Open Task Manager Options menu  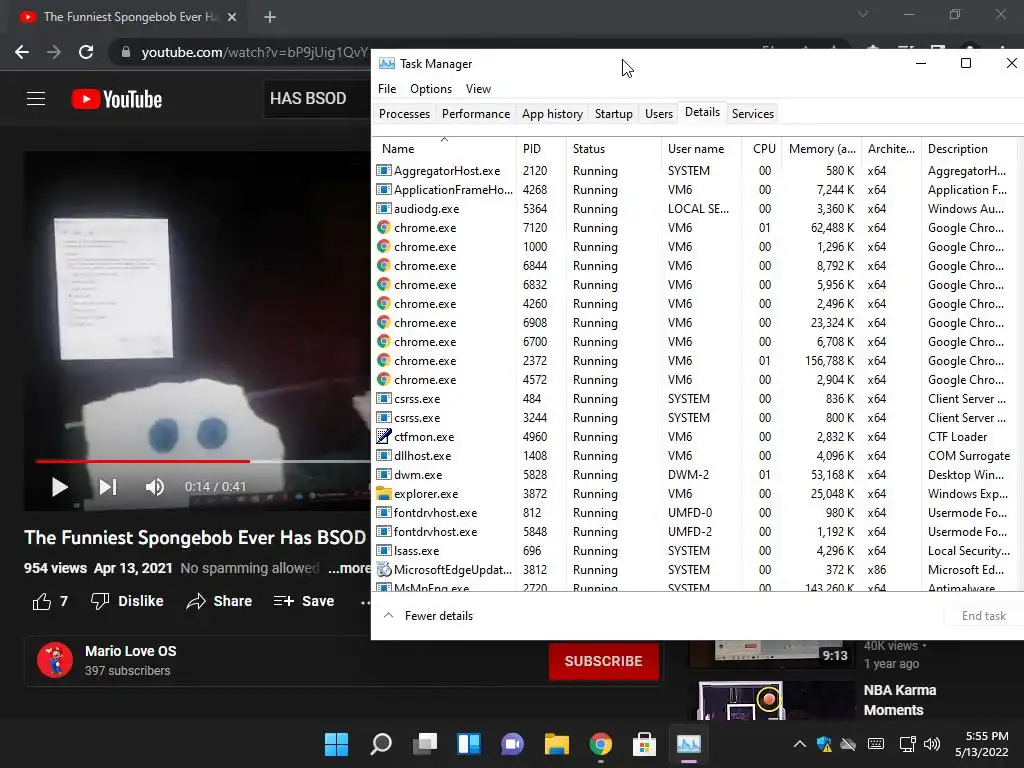coord(430,89)
